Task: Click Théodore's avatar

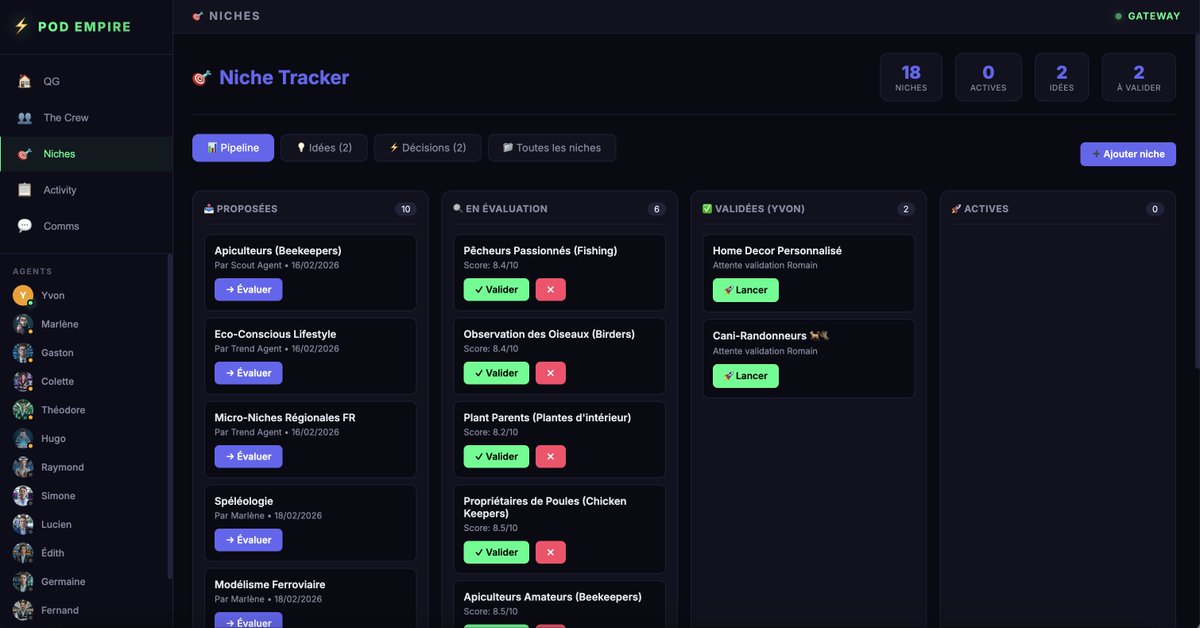Action: click(x=23, y=410)
